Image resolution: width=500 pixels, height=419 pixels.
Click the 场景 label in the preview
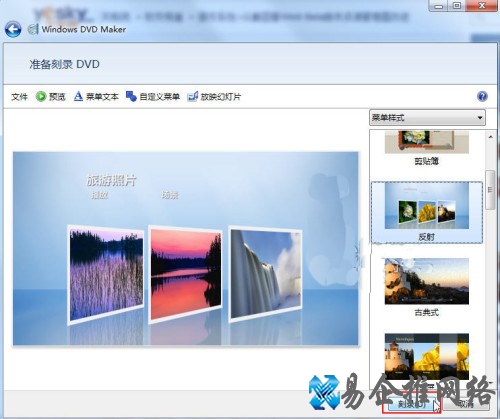[x=170, y=195]
